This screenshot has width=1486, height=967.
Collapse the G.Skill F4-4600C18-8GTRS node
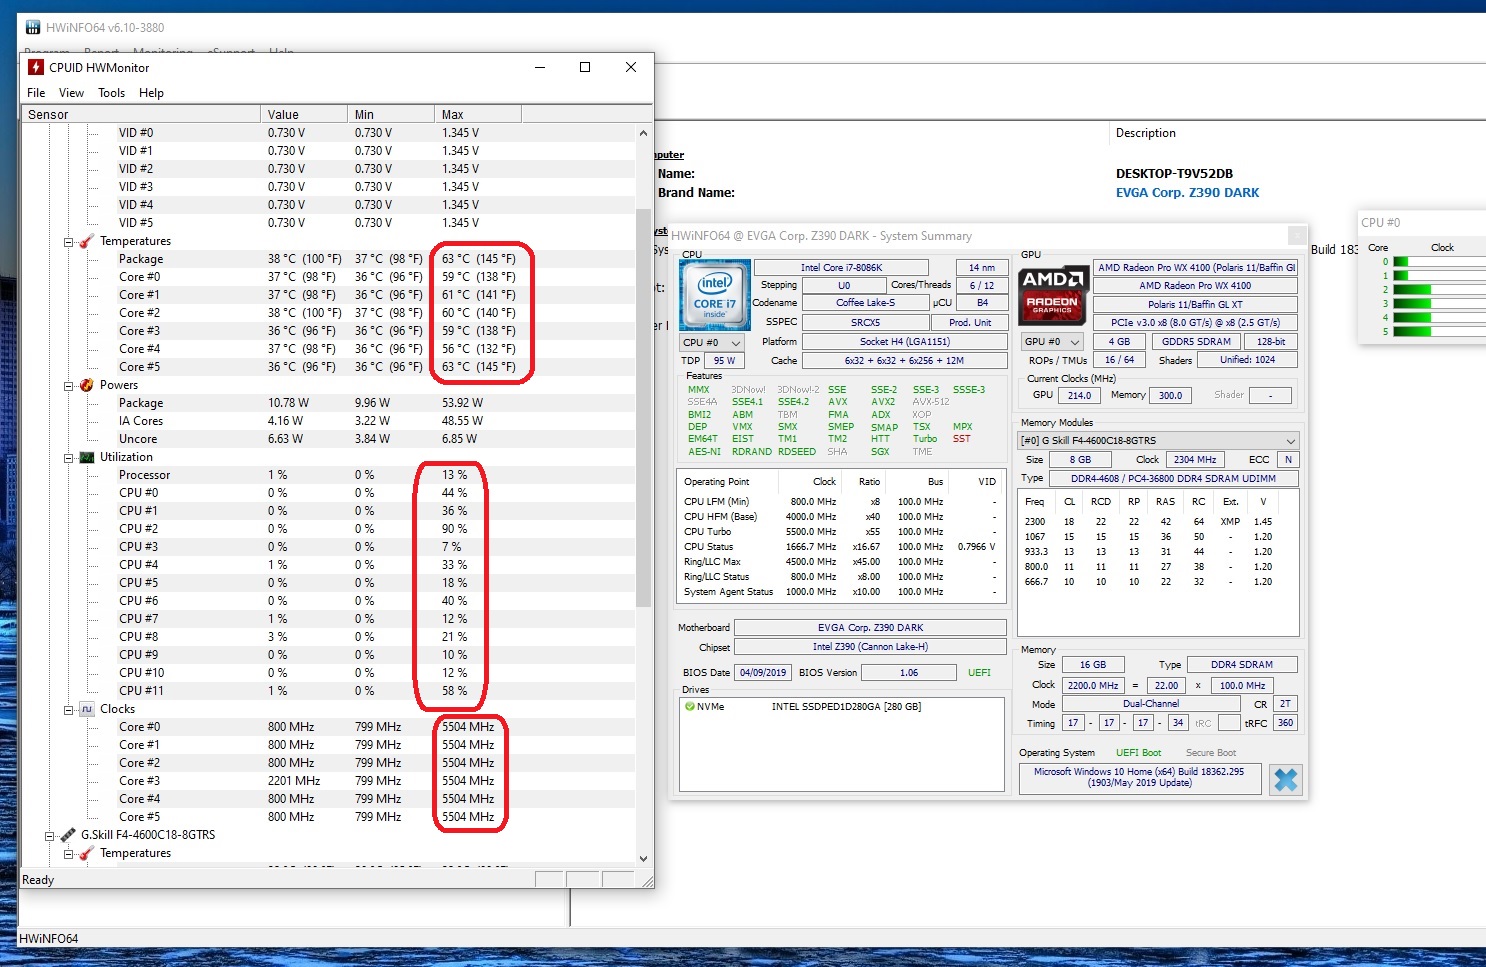pos(50,836)
